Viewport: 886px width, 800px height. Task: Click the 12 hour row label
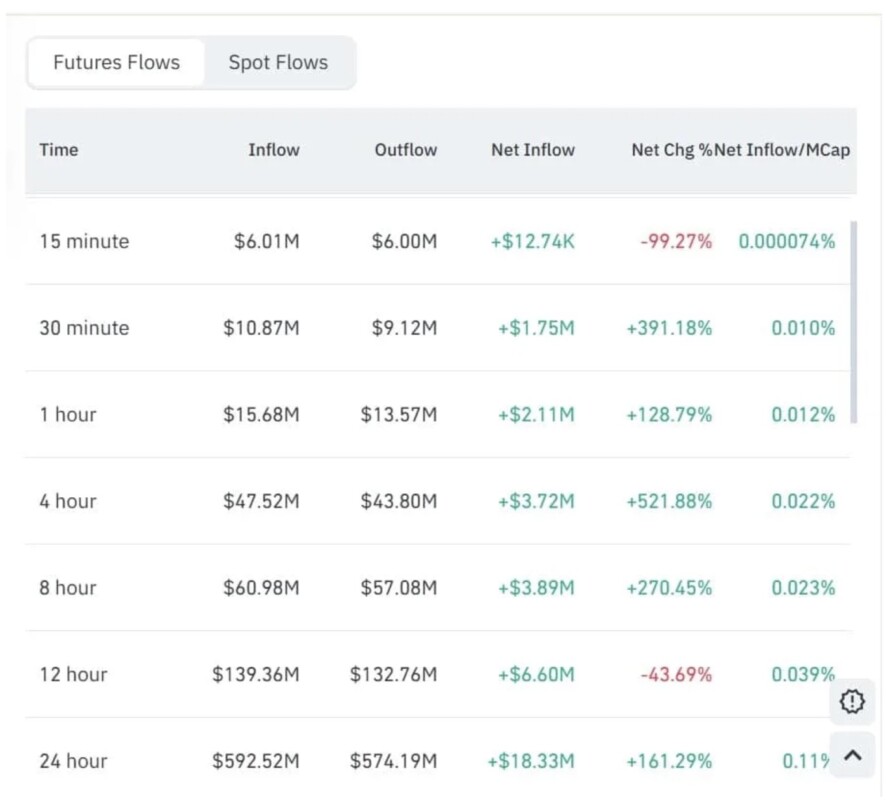coord(72,675)
